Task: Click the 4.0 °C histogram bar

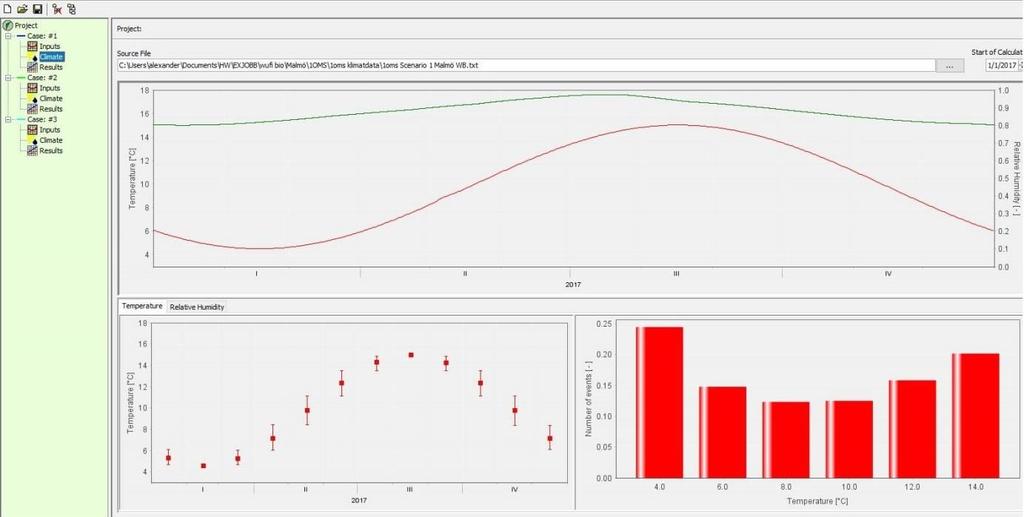Action: click(660, 402)
